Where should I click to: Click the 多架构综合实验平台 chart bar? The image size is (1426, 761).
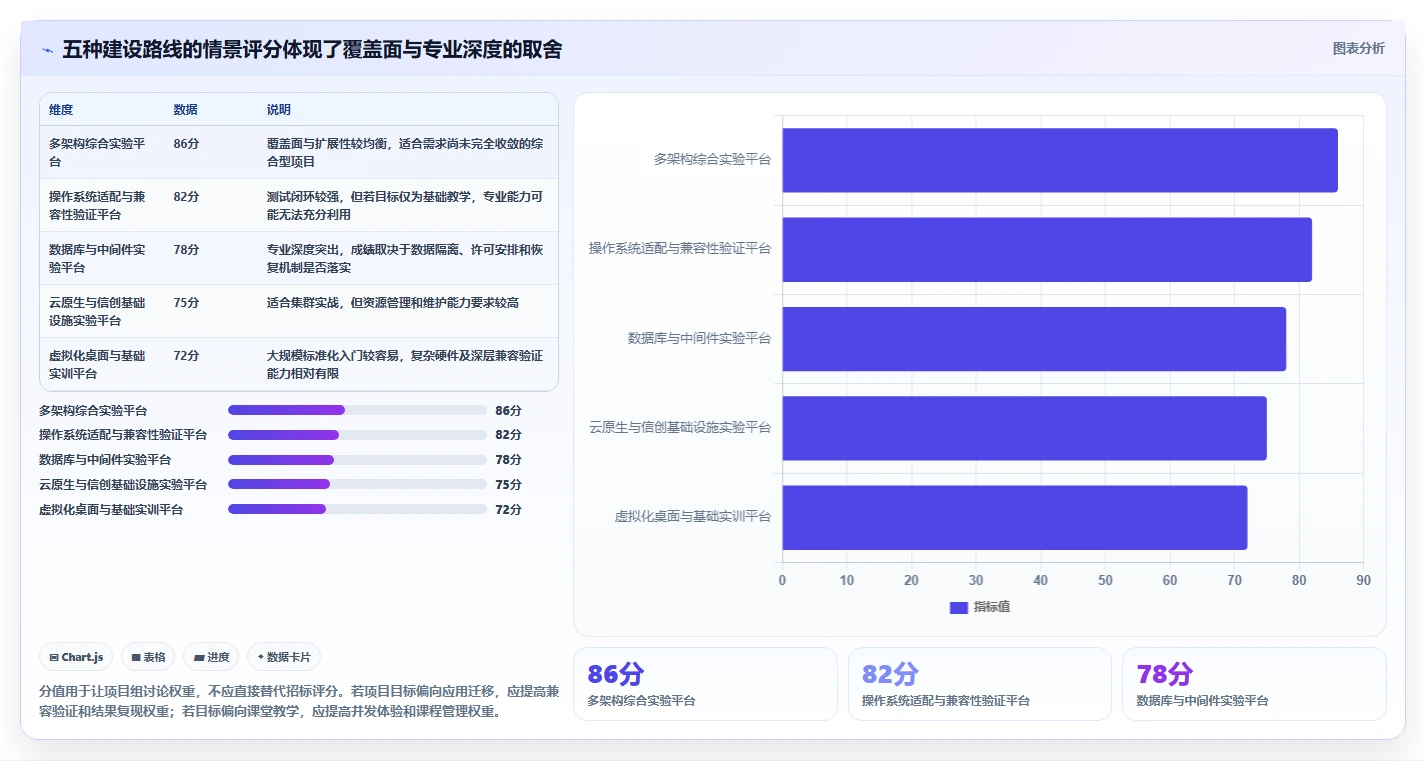(1060, 160)
